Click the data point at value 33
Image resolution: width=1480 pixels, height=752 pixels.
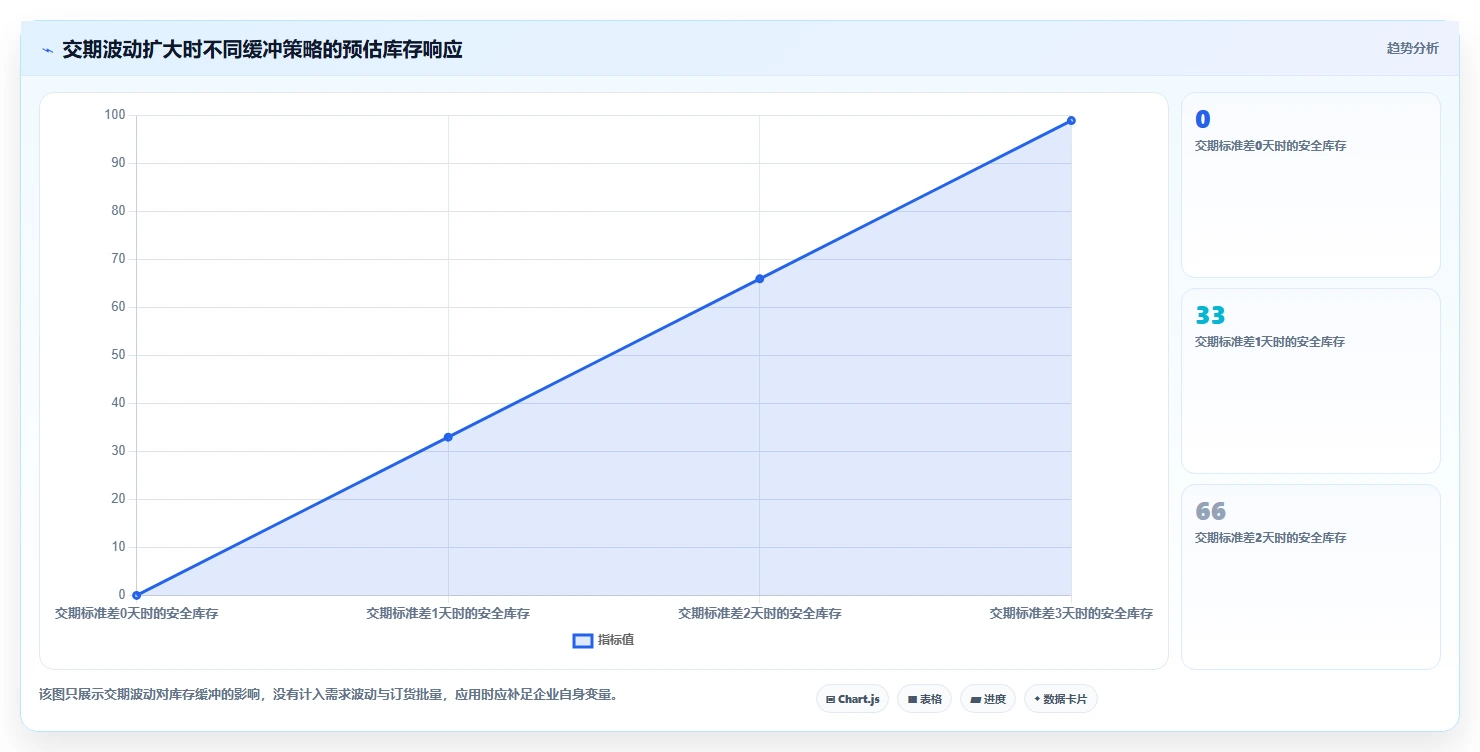click(448, 437)
